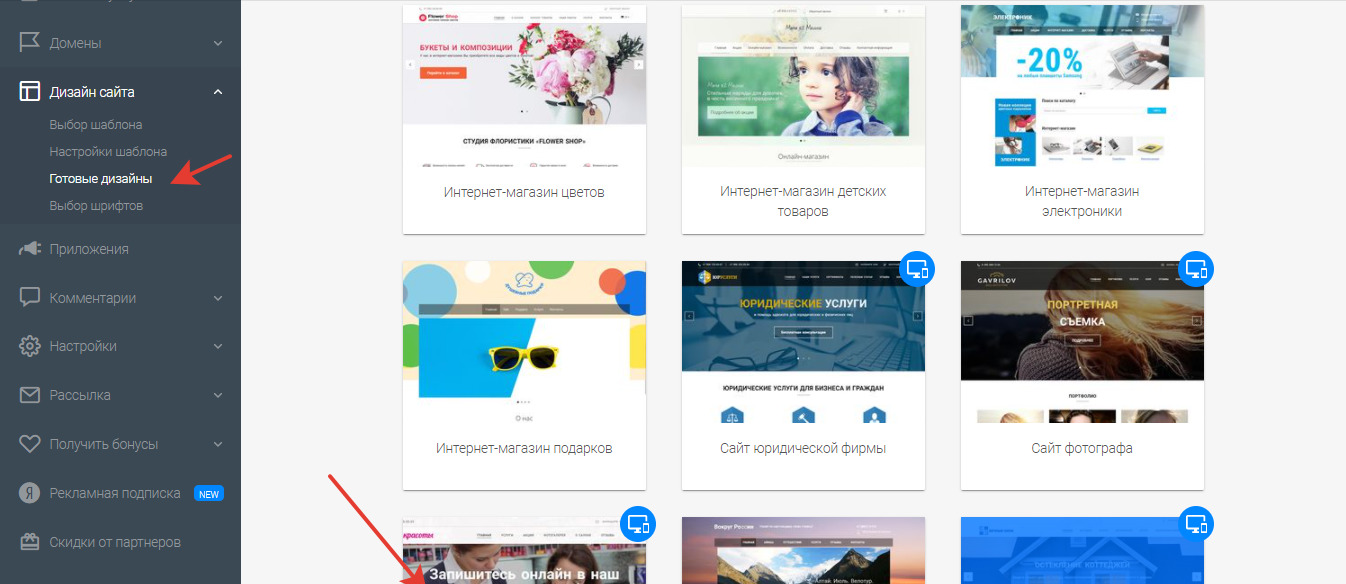Click responsive badge on Сайт фотографа card
The image size is (1346, 584).
click(1196, 269)
